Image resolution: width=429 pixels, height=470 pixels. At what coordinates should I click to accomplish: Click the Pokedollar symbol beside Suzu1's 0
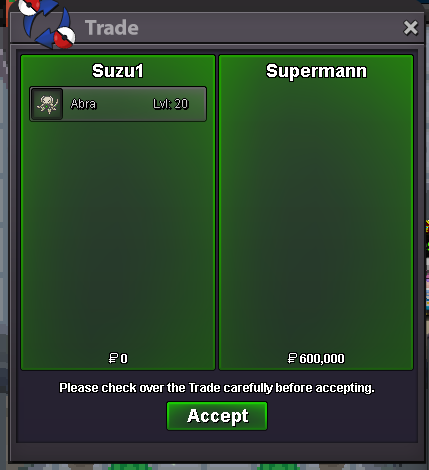click(x=113, y=358)
